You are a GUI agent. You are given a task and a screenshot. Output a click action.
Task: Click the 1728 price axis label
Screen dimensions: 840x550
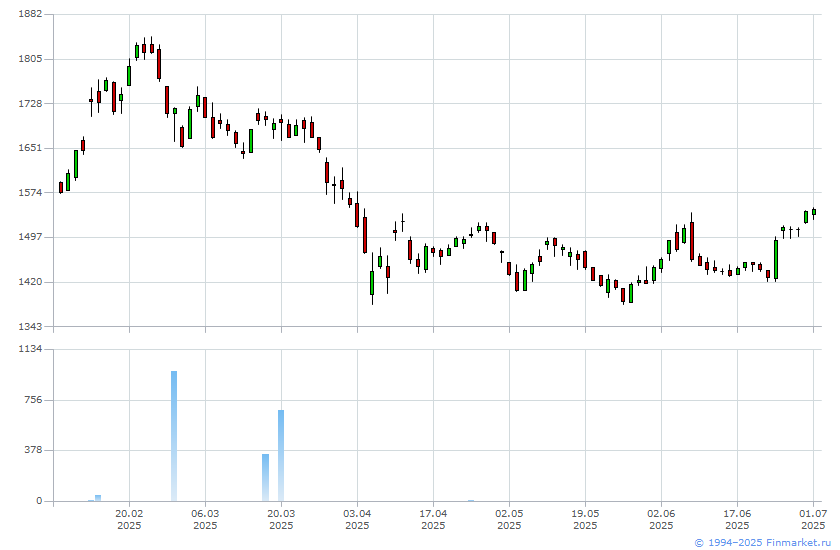pyautogui.click(x=30, y=103)
